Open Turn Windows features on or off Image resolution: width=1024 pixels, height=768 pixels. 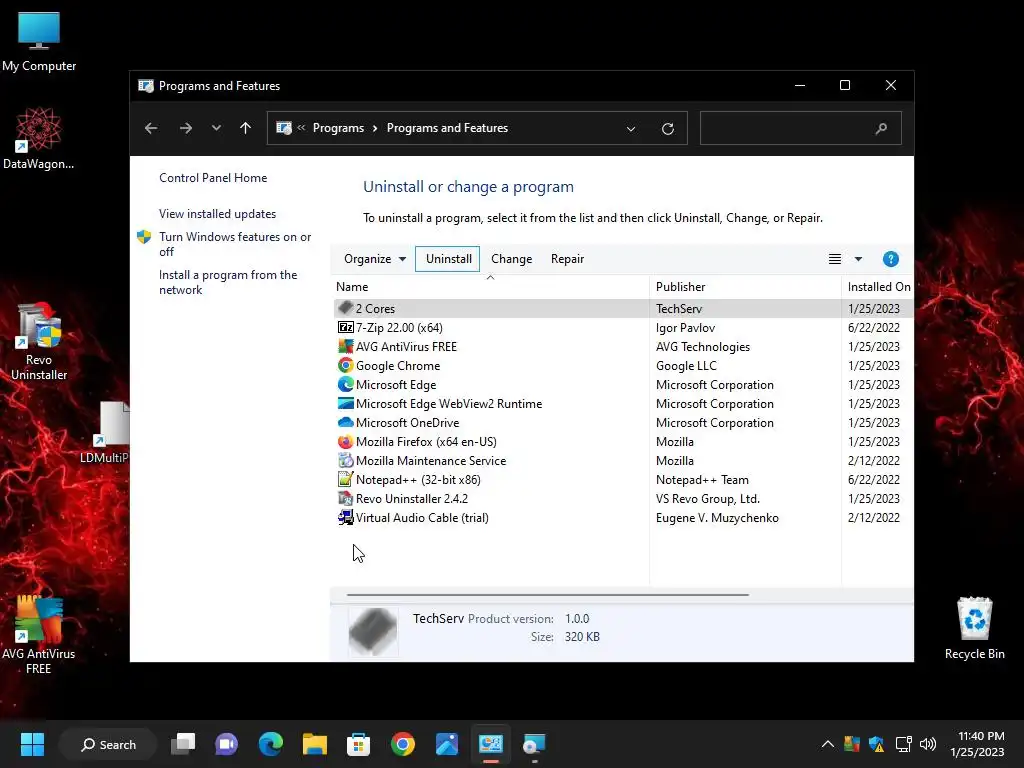(235, 244)
